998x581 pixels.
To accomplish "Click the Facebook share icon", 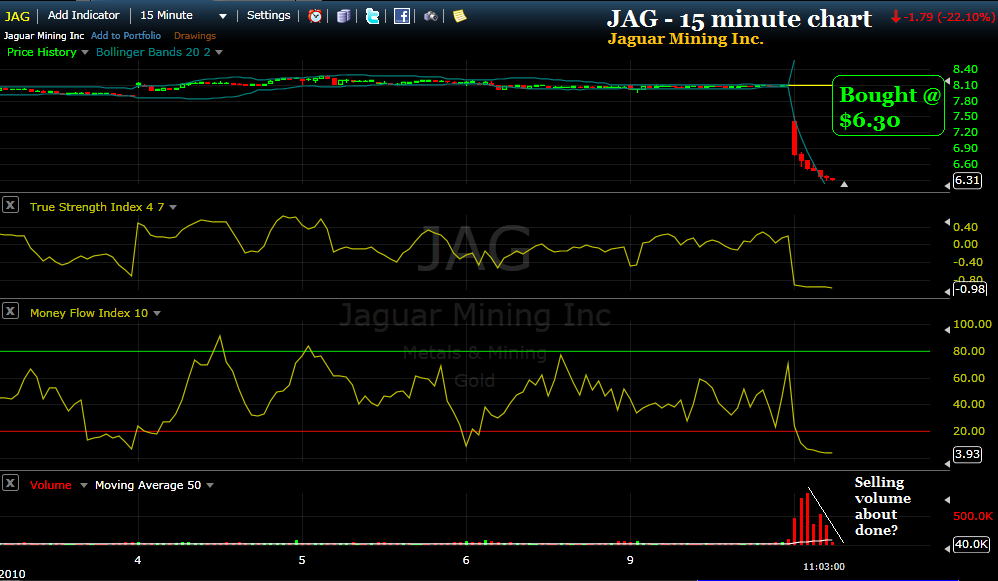I will tap(401, 16).
